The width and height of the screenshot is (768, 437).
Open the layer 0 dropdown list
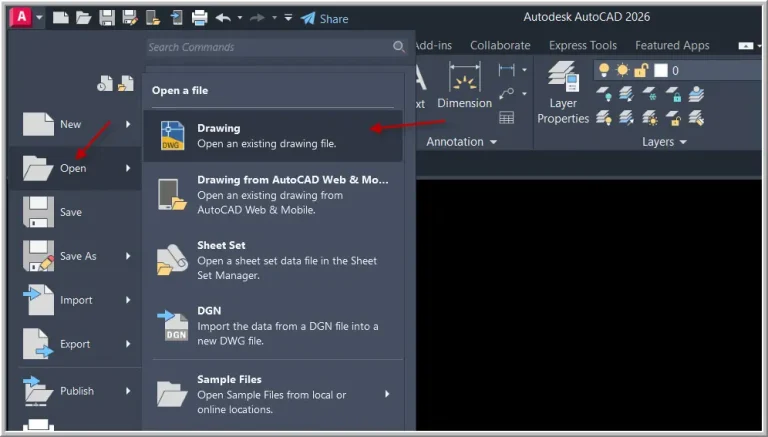(680, 71)
